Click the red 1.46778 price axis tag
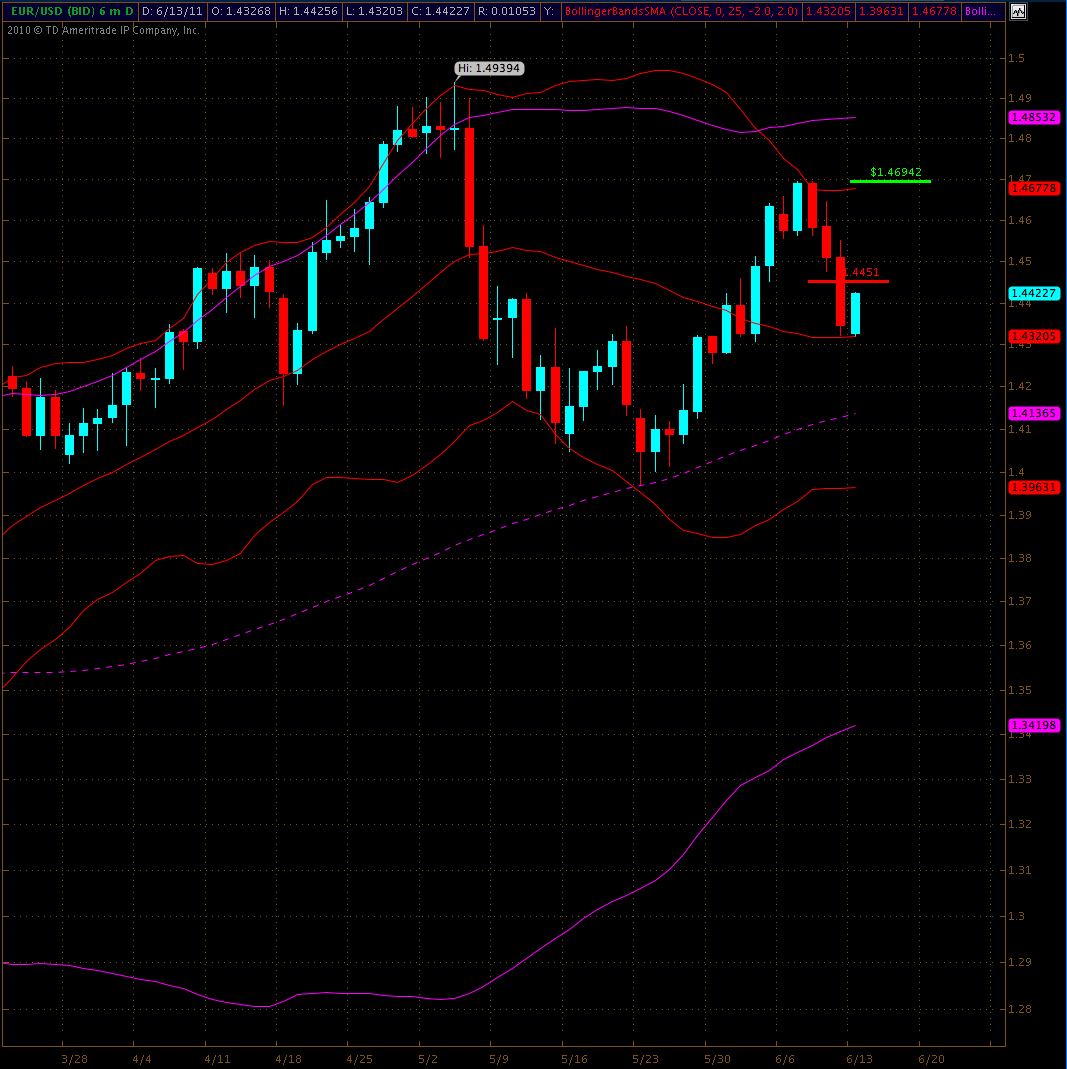 click(x=1034, y=188)
